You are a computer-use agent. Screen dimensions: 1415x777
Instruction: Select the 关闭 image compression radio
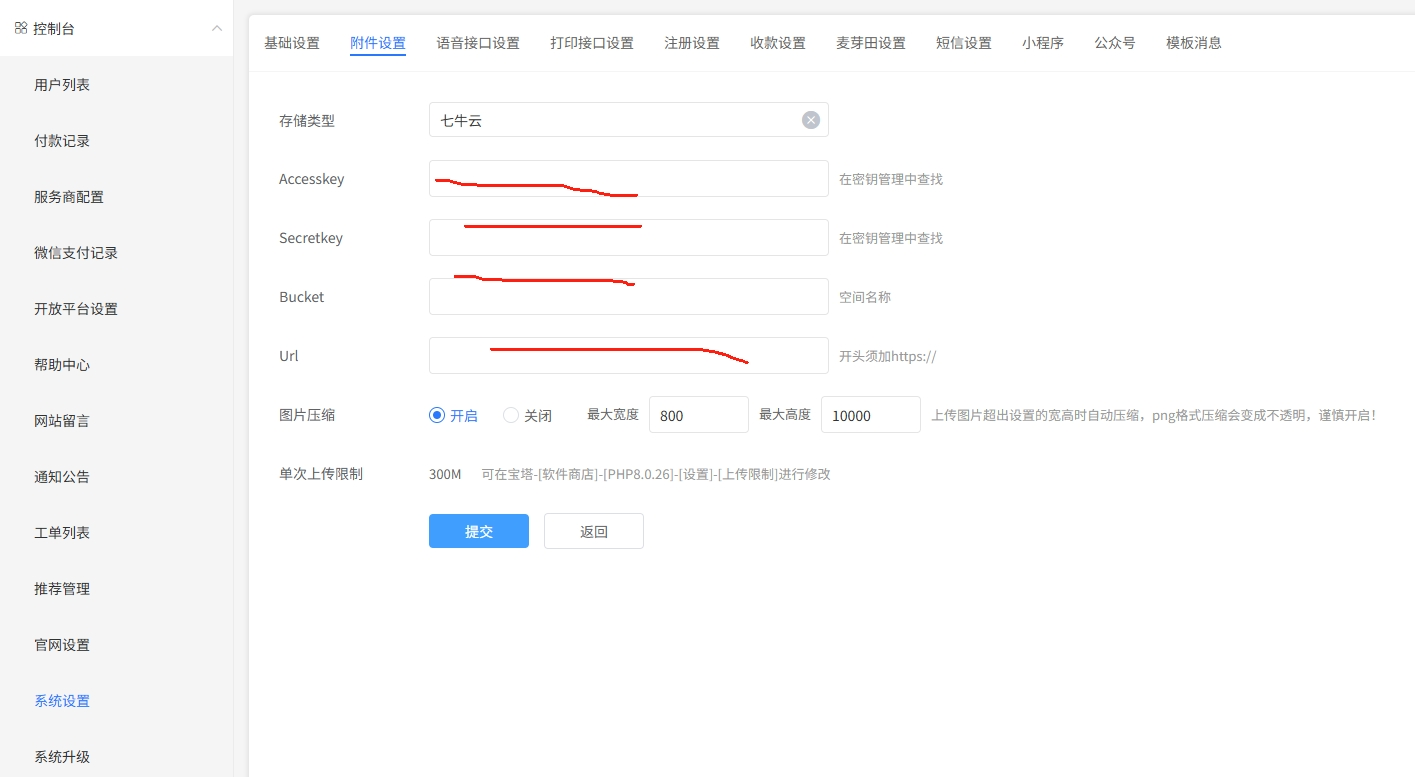point(511,415)
